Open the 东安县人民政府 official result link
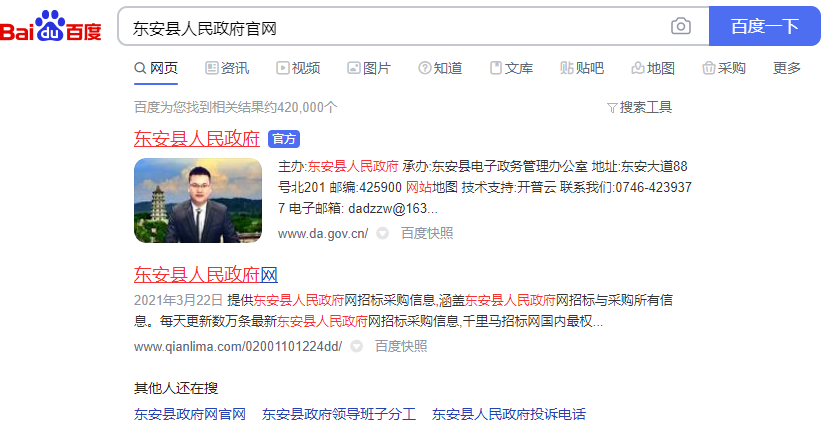Viewport: 836px width, 427px height. coord(197,139)
